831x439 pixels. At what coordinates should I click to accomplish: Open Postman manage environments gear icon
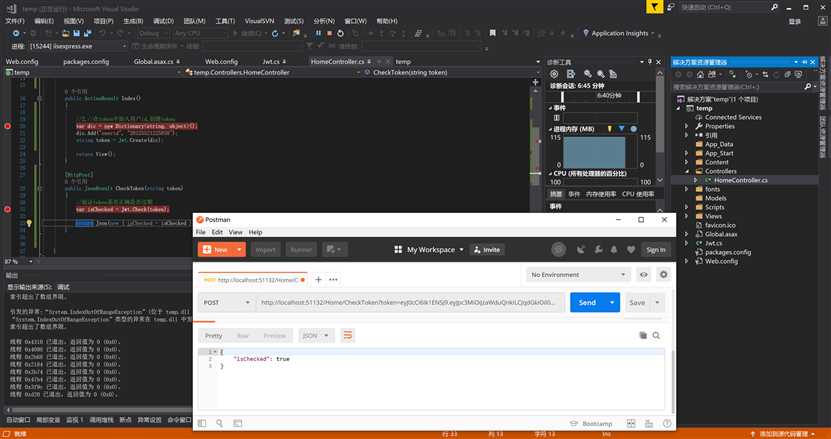pyautogui.click(x=663, y=275)
